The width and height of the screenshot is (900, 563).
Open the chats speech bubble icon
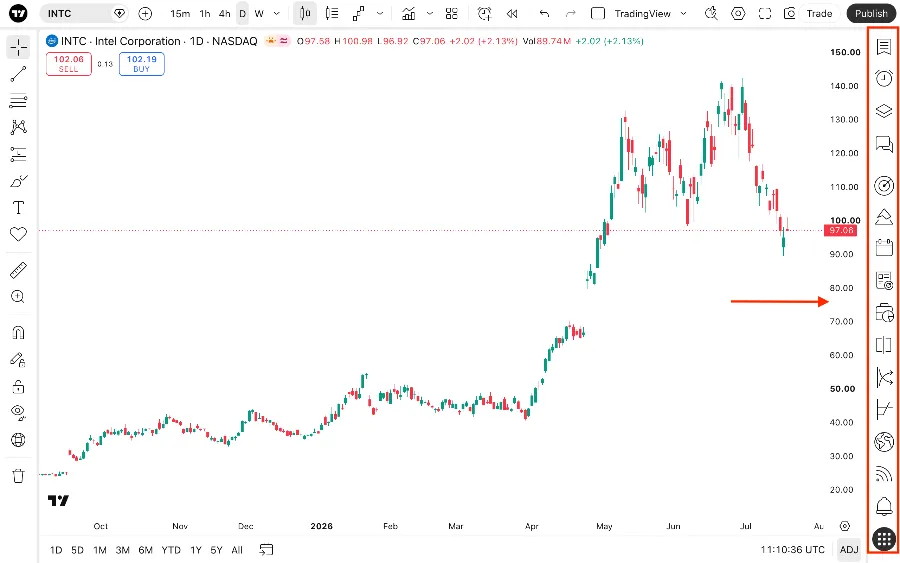884,143
